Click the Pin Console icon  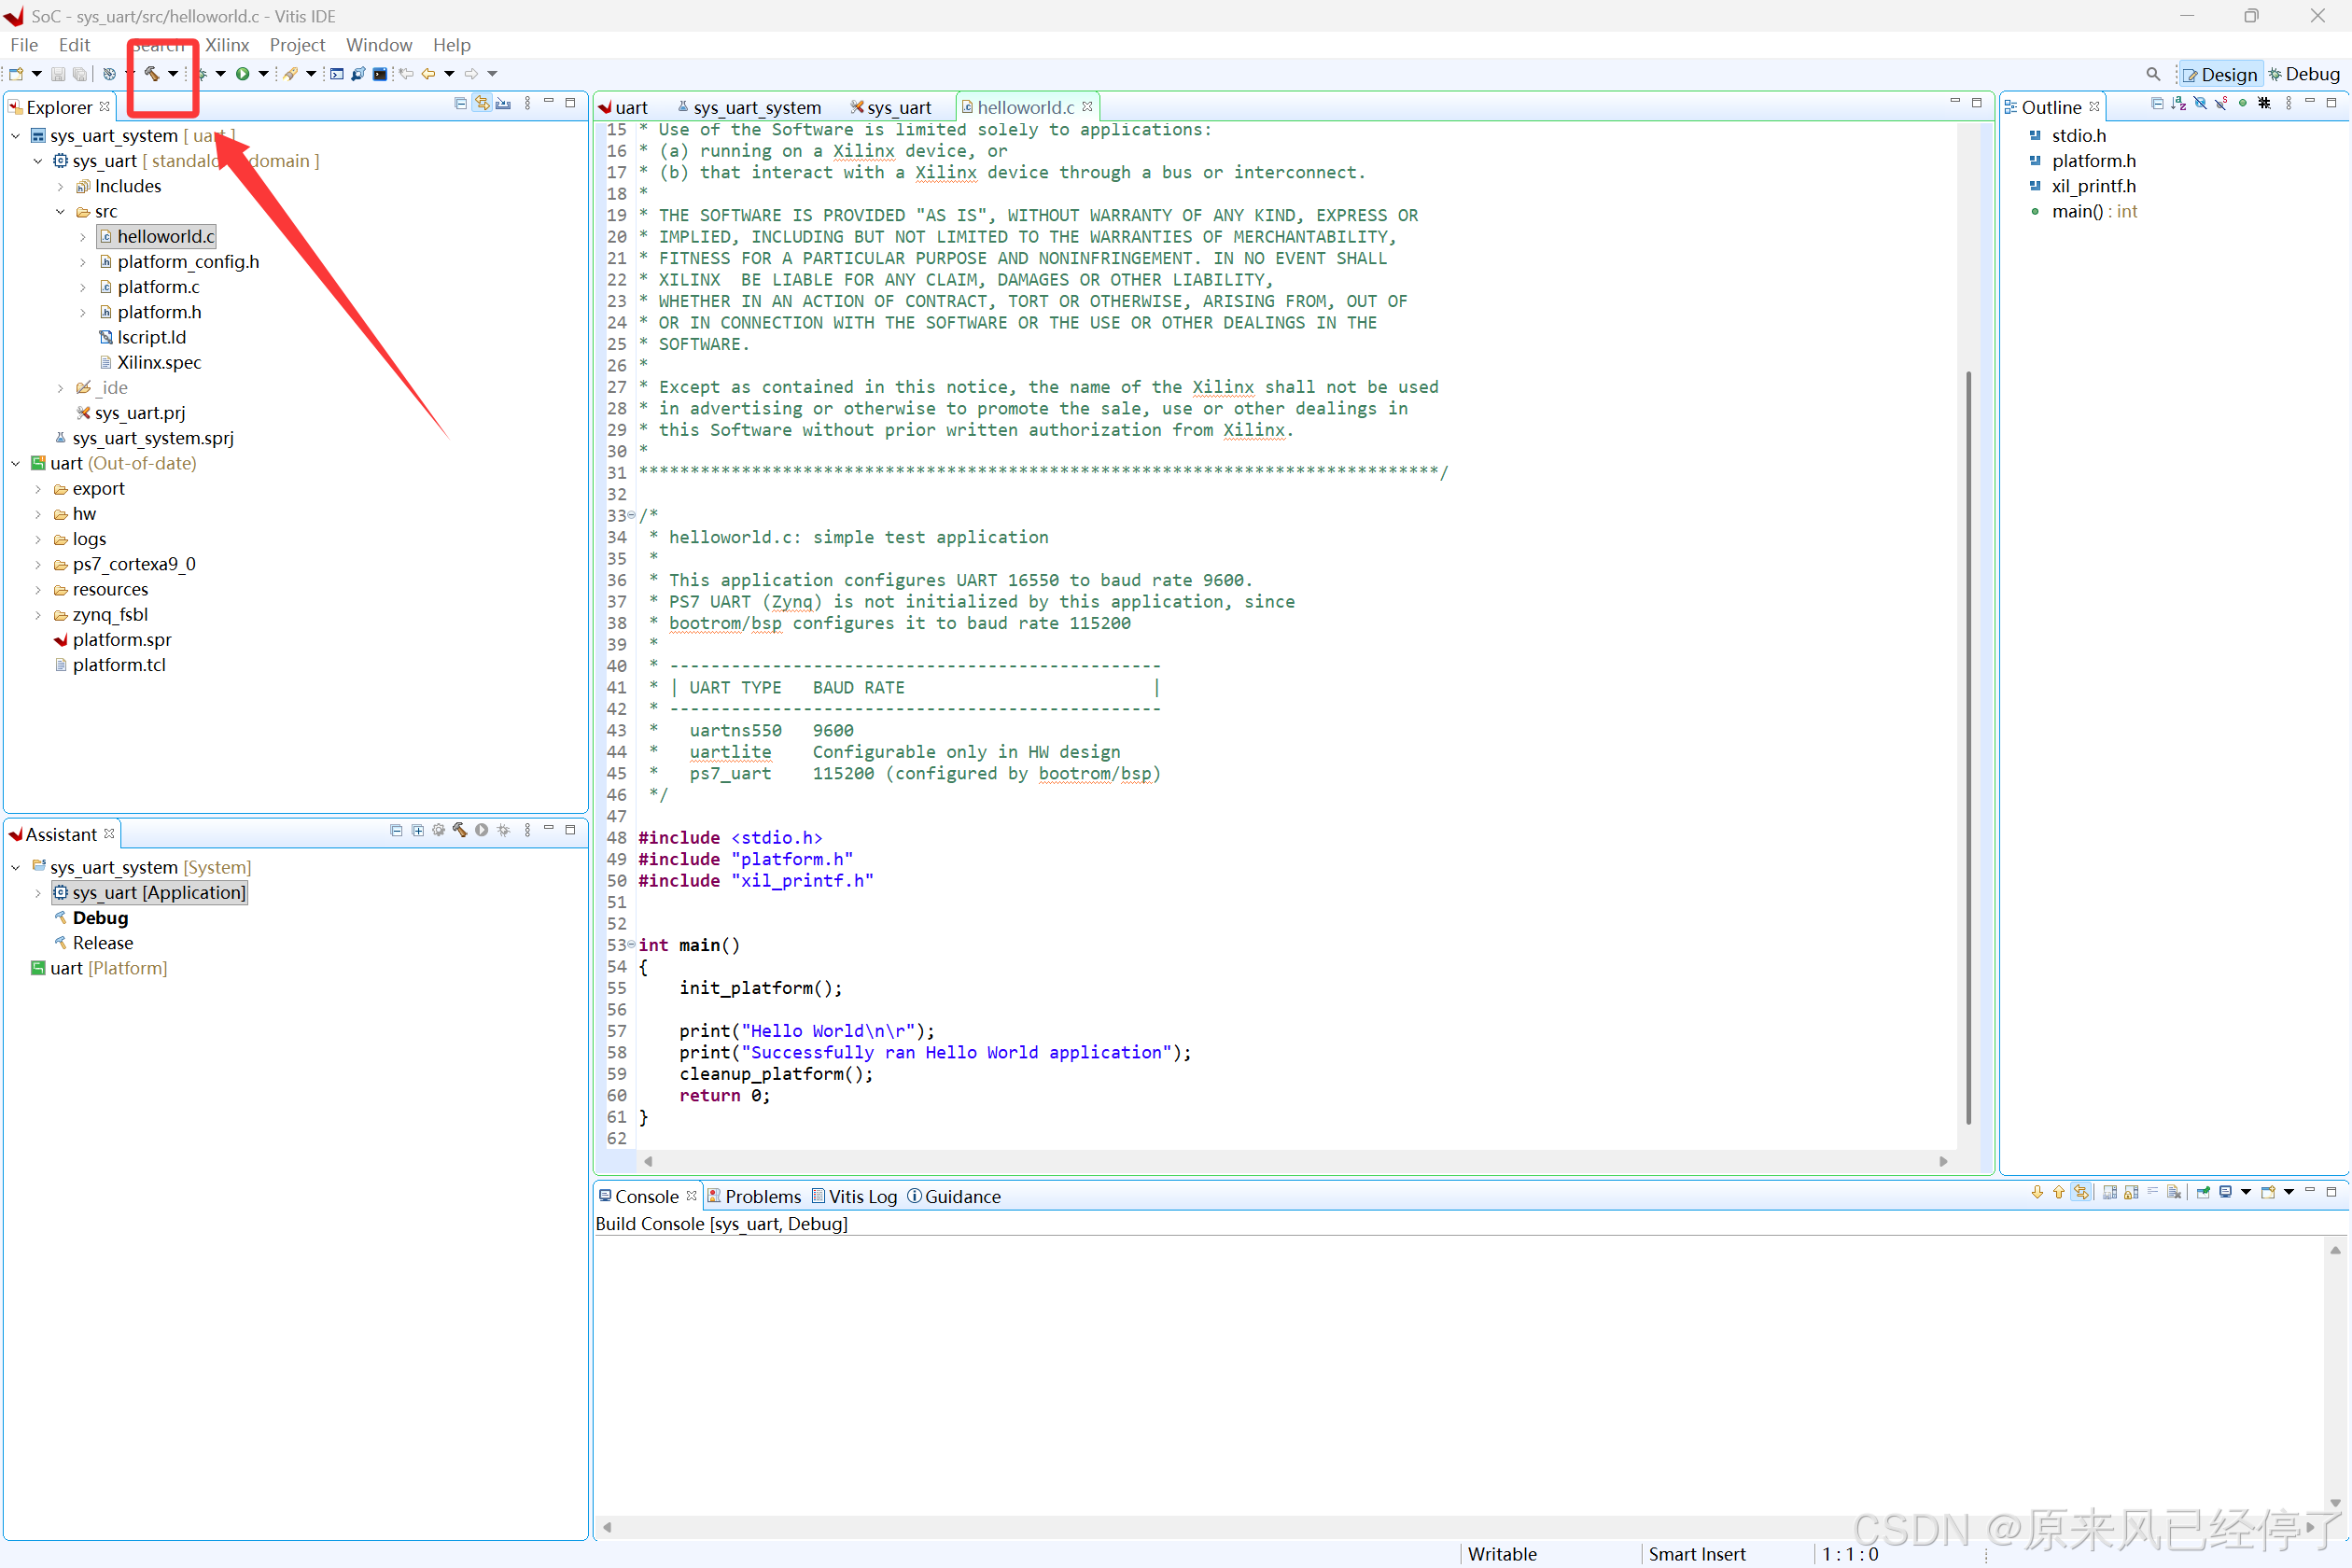point(2203,1192)
